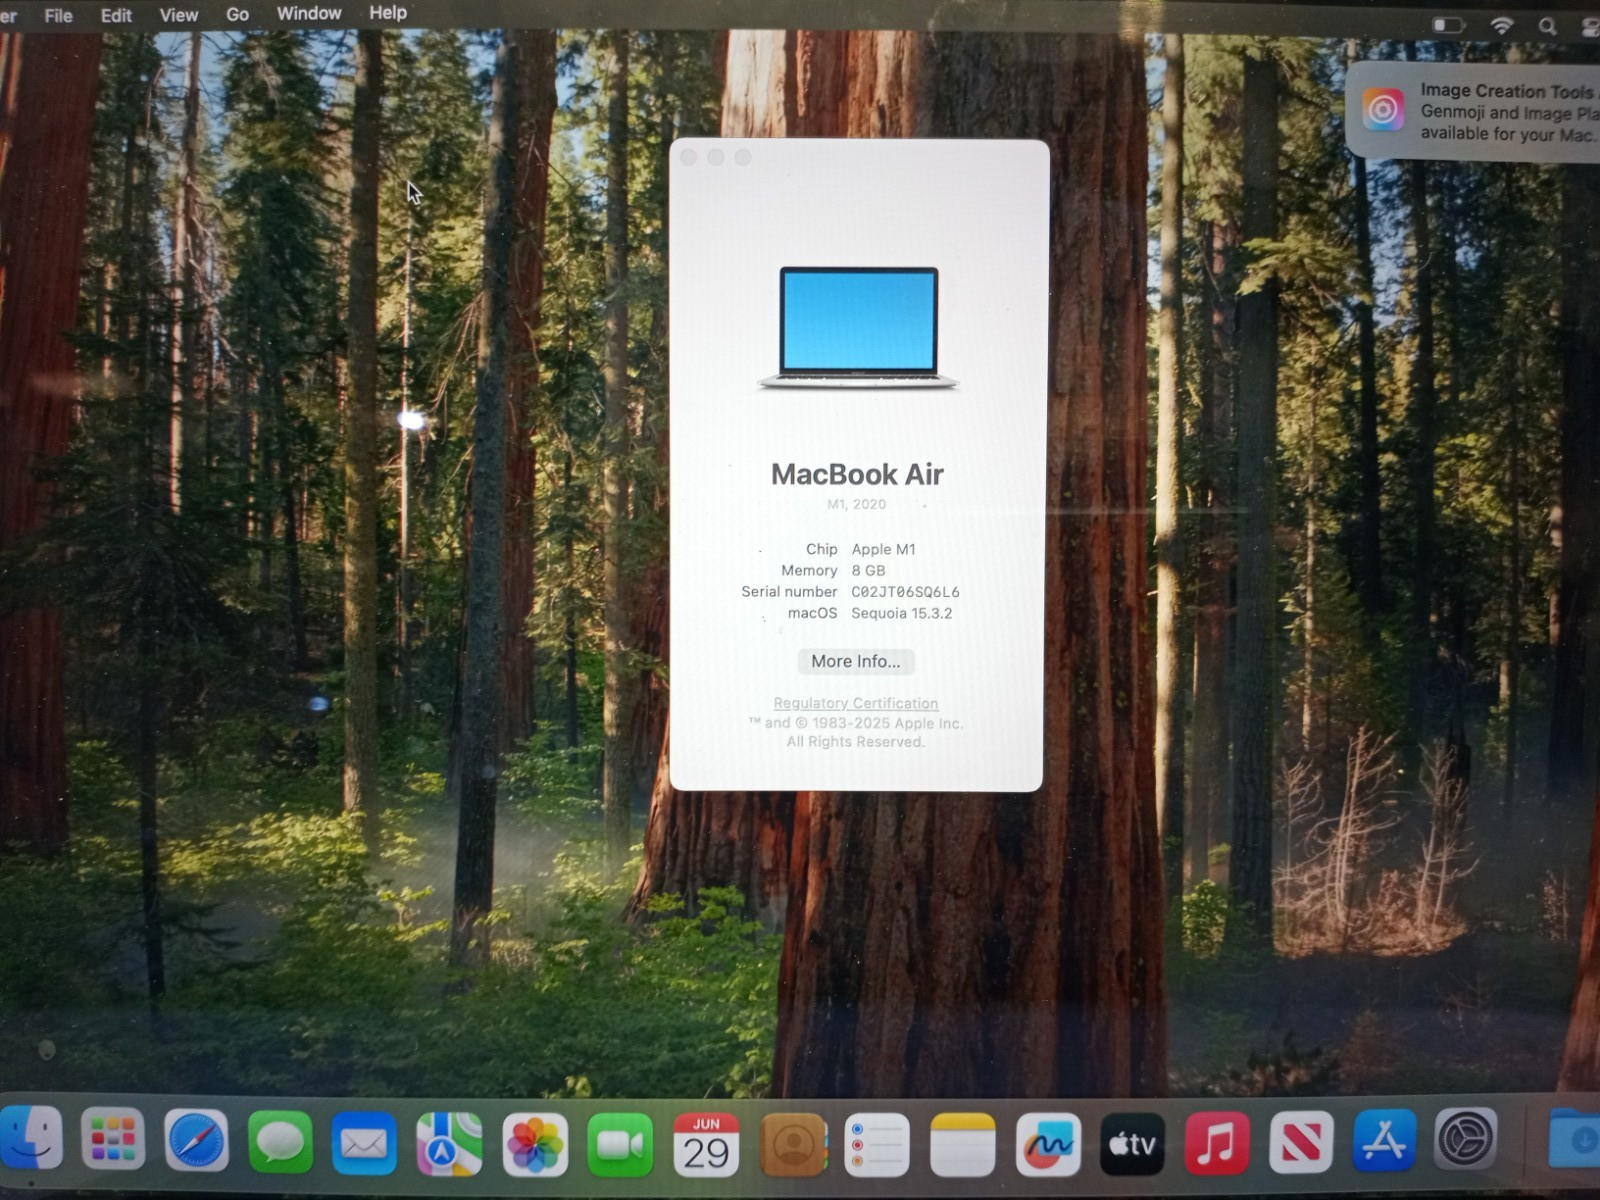The image size is (1600, 1200).
Task: Open Reminders from the Dock
Action: [877, 1145]
